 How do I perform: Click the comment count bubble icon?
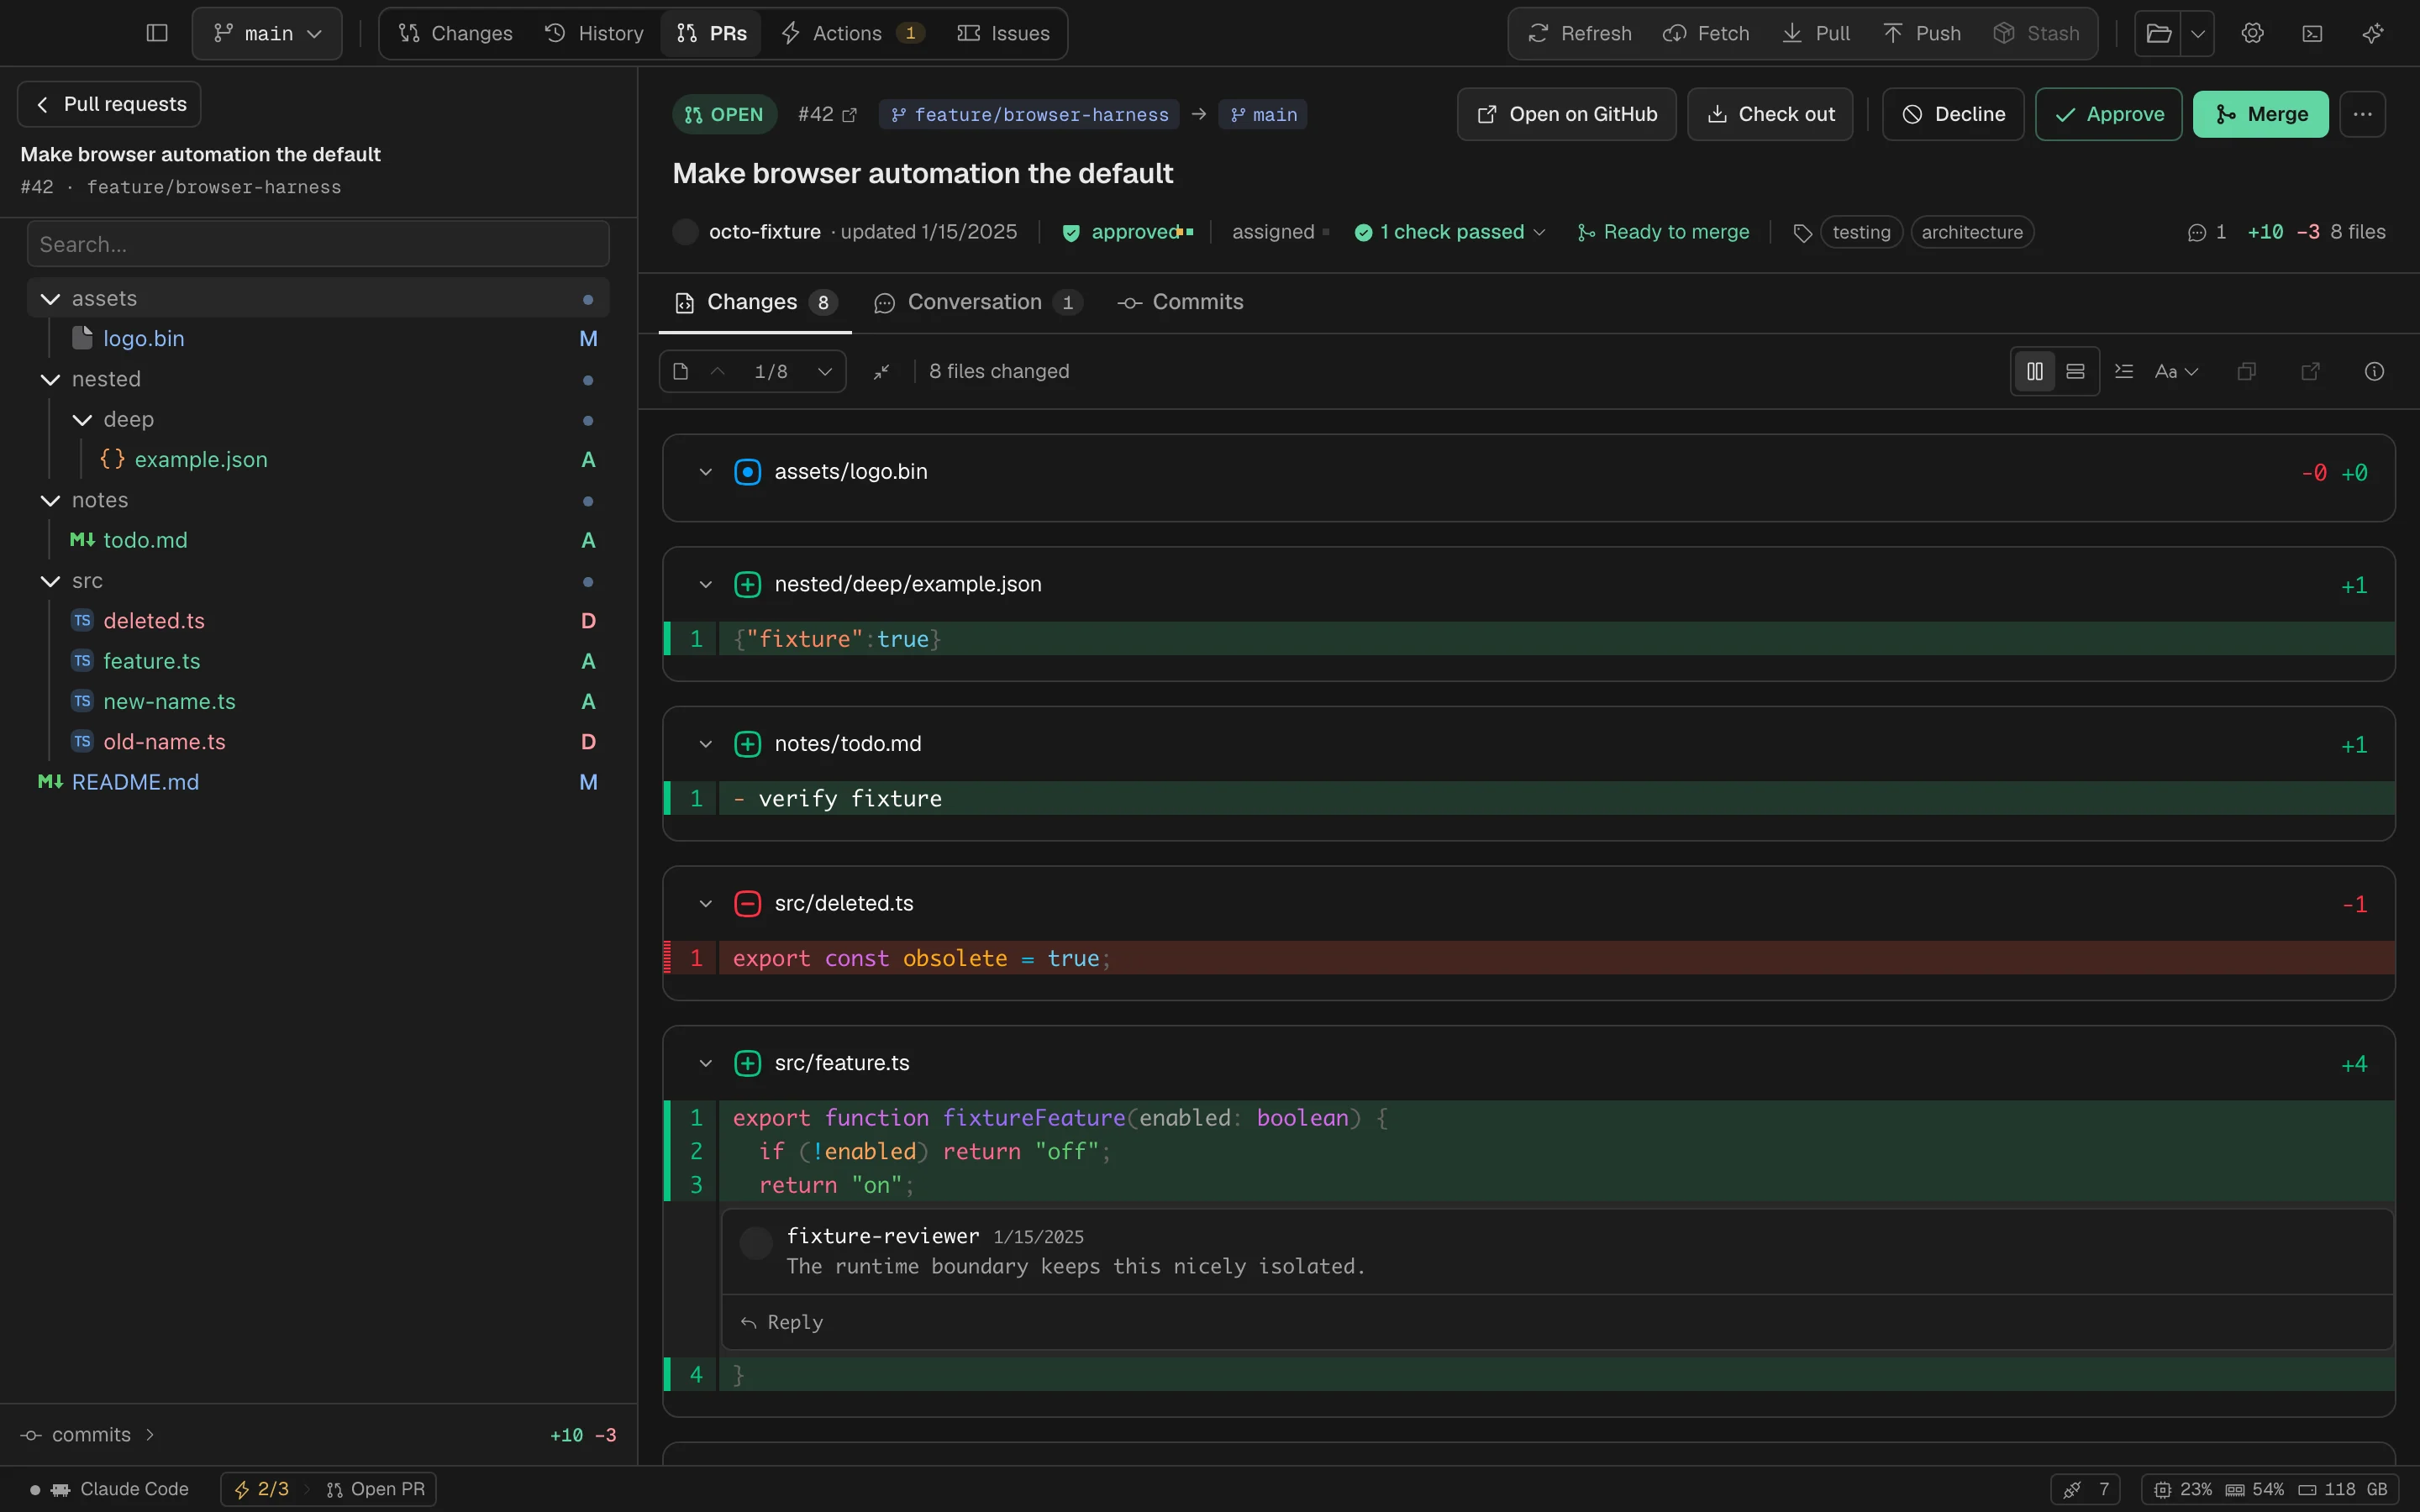pyautogui.click(x=2196, y=232)
